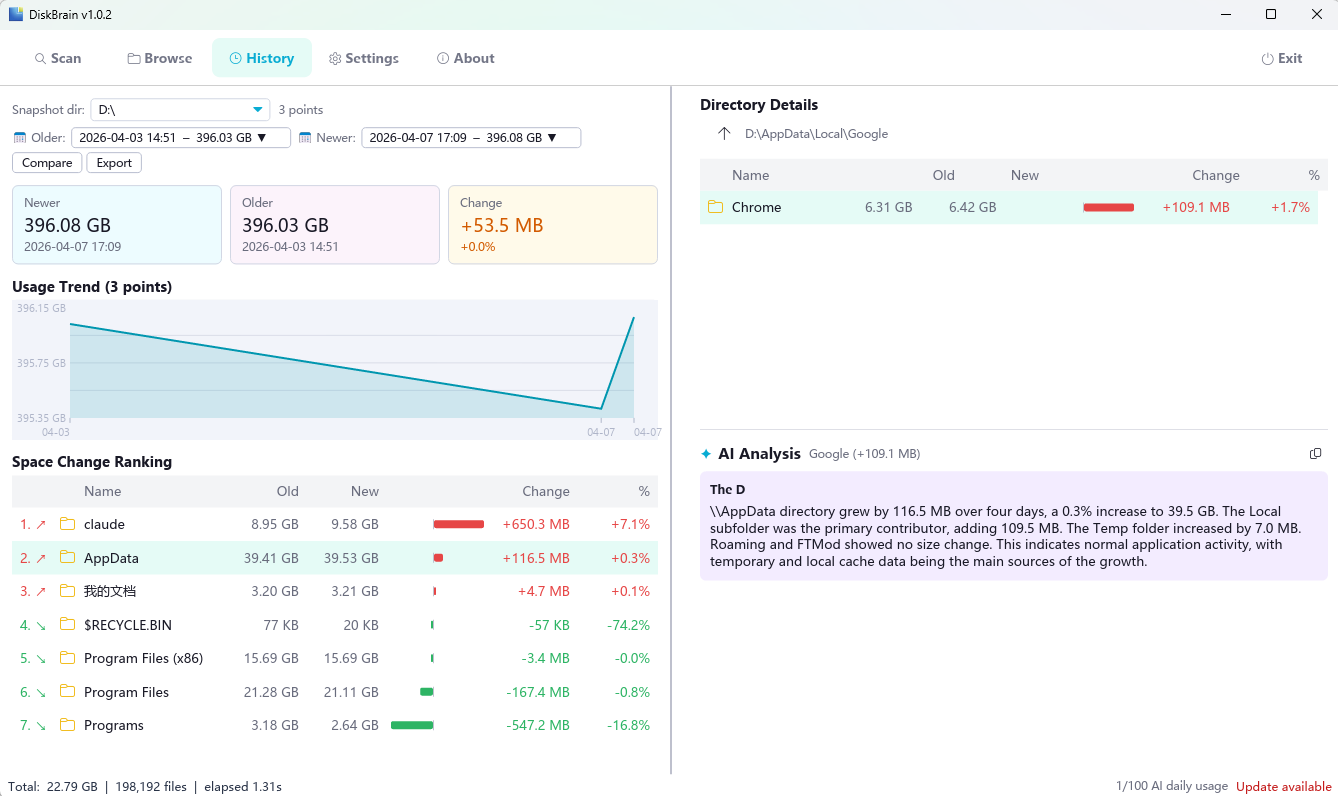This screenshot has height=796, width=1338.
Task: Click the AI Analysis sparkle icon
Action: click(x=706, y=454)
